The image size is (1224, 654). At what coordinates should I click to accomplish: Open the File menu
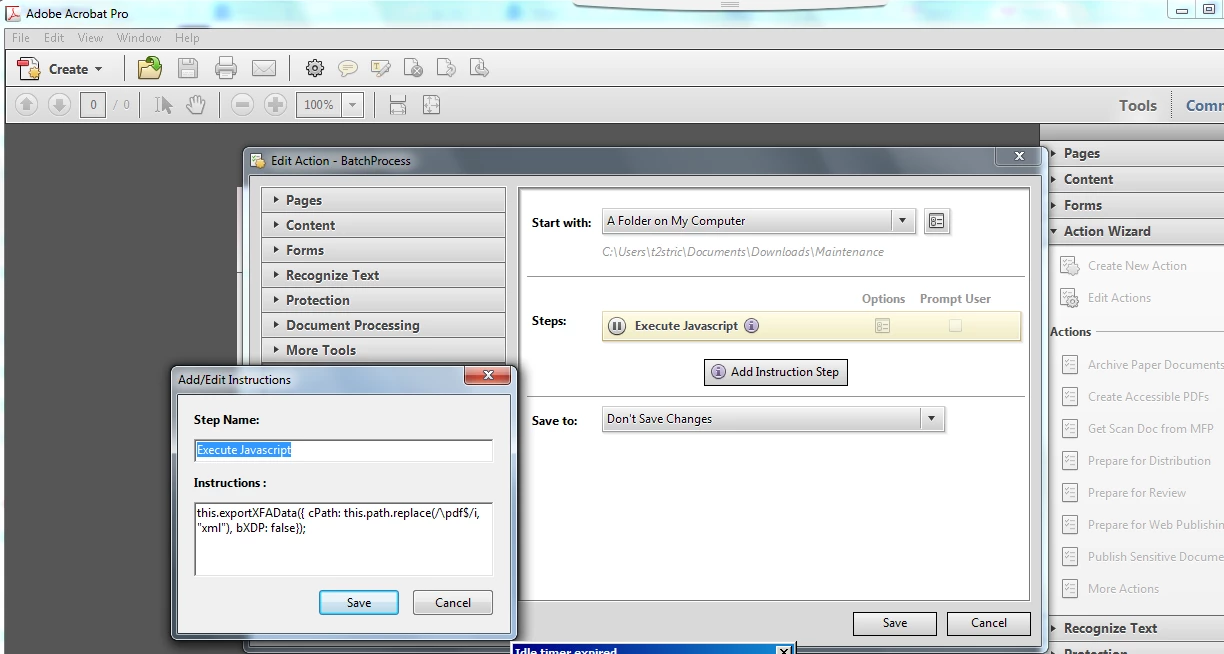pyautogui.click(x=20, y=38)
